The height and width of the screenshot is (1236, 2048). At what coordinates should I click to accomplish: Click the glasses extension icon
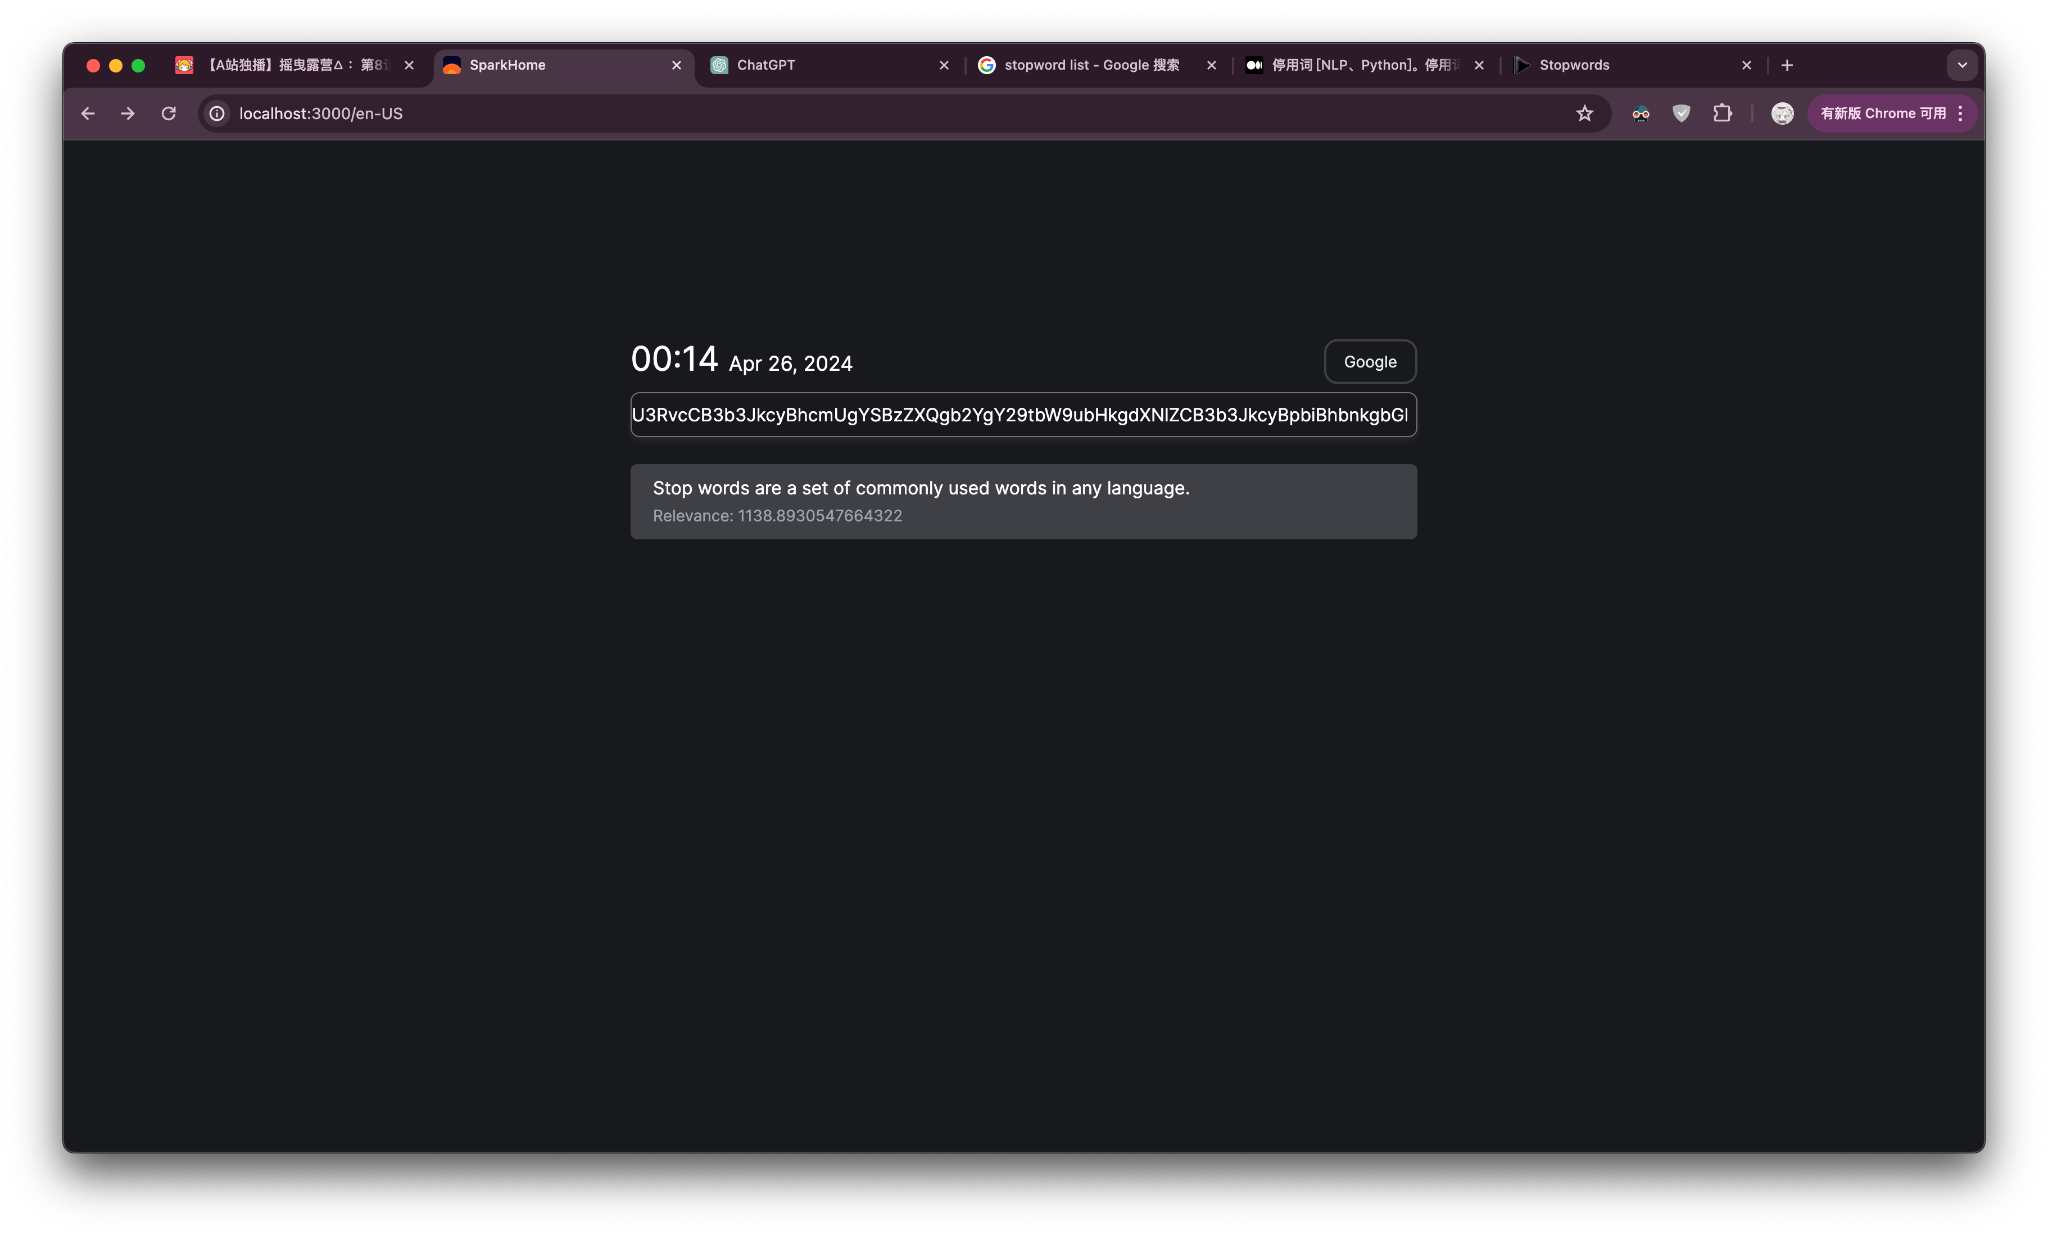pos(1640,114)
